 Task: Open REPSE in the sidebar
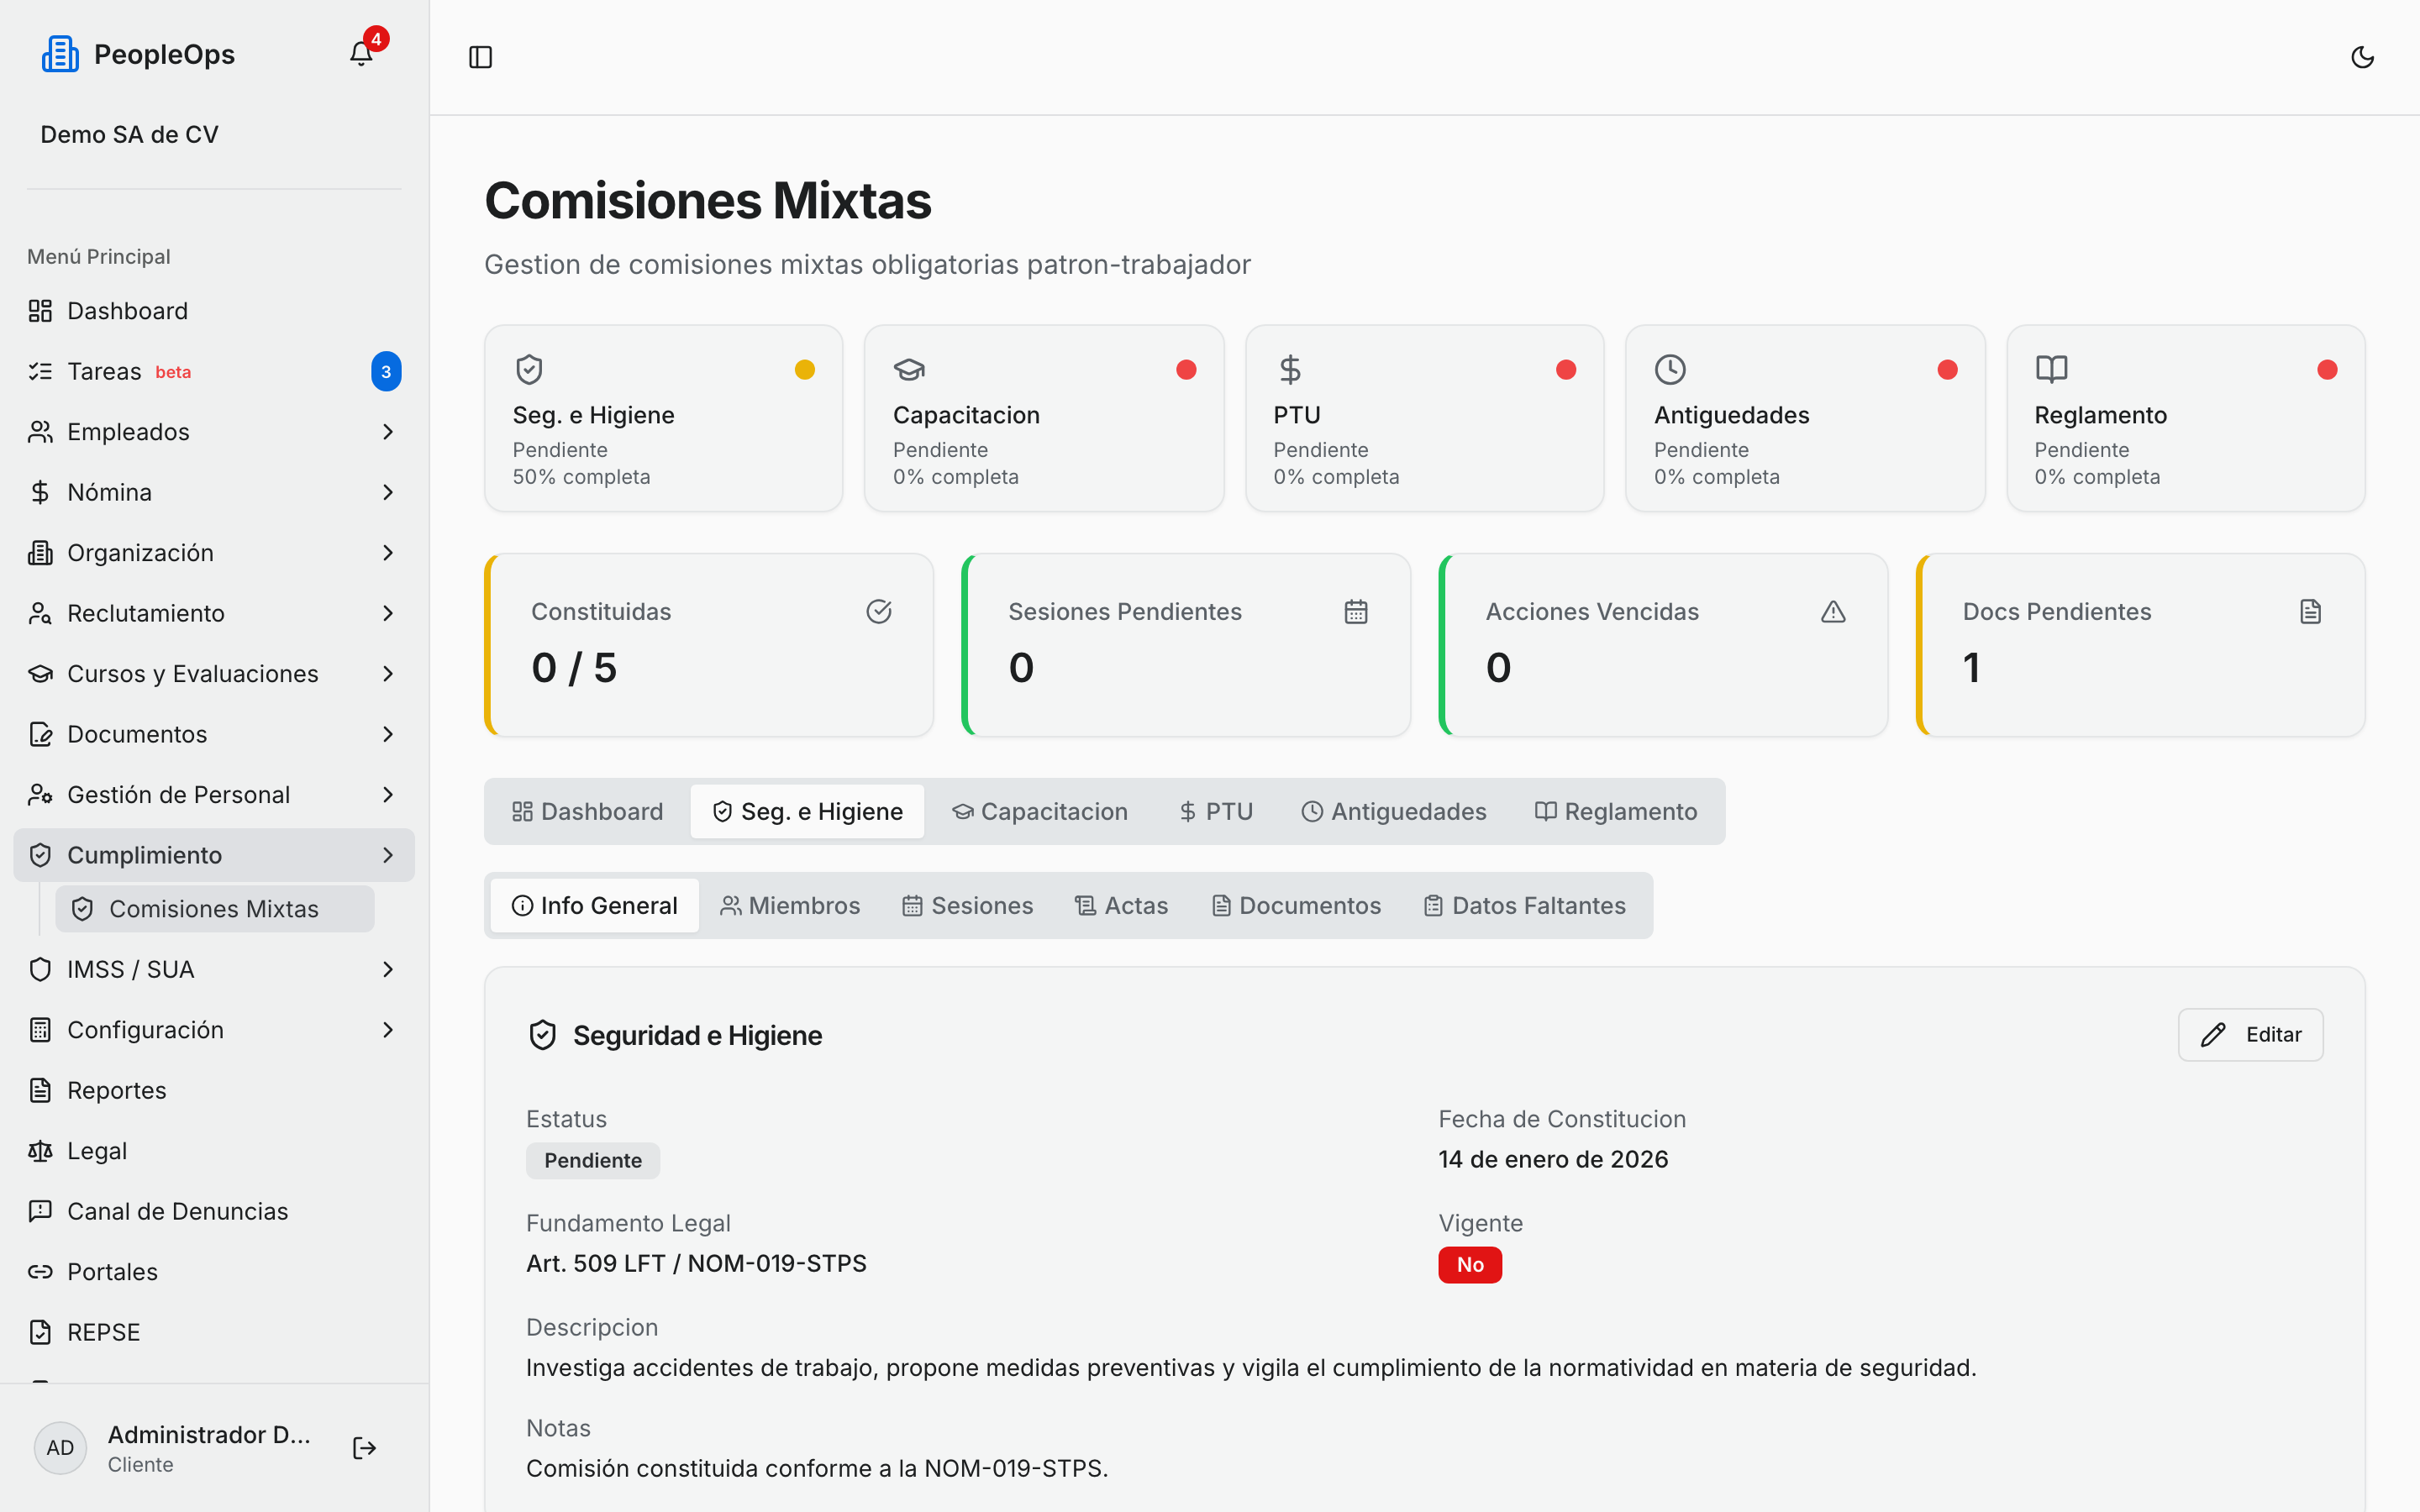point(214,1332)
